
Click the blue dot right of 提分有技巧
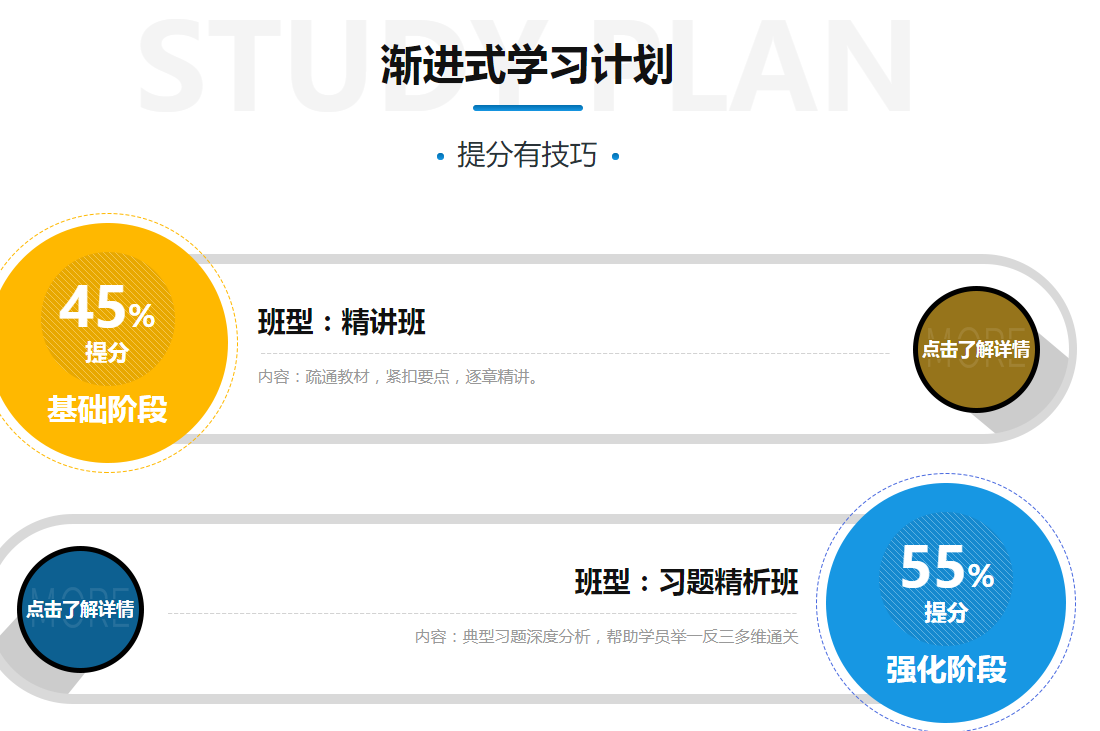[x=615, y=156]
